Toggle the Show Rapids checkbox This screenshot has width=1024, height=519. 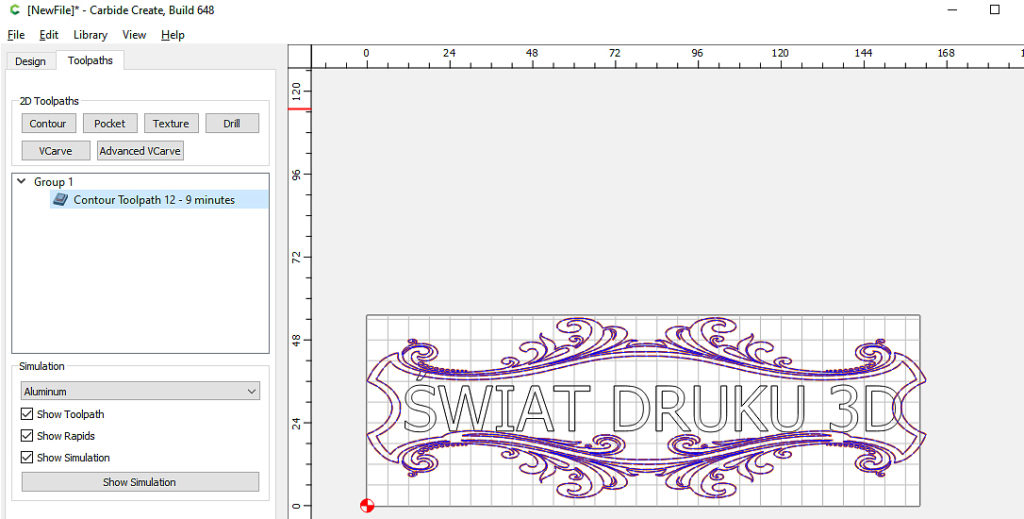click(x=27, y=435)
